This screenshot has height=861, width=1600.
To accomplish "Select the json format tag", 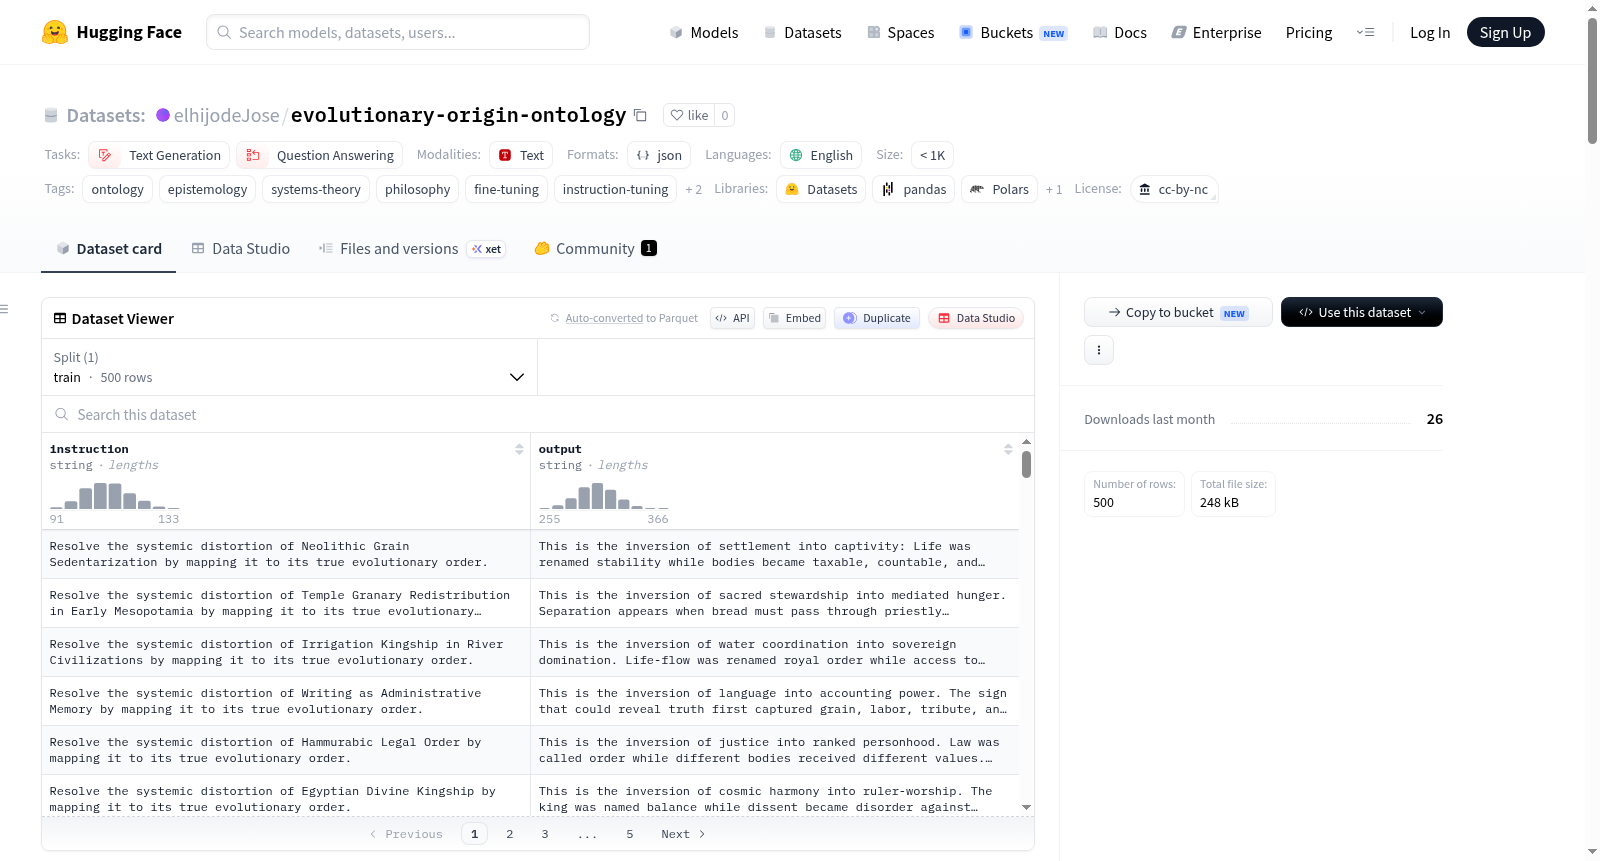I will pos(659,155).
